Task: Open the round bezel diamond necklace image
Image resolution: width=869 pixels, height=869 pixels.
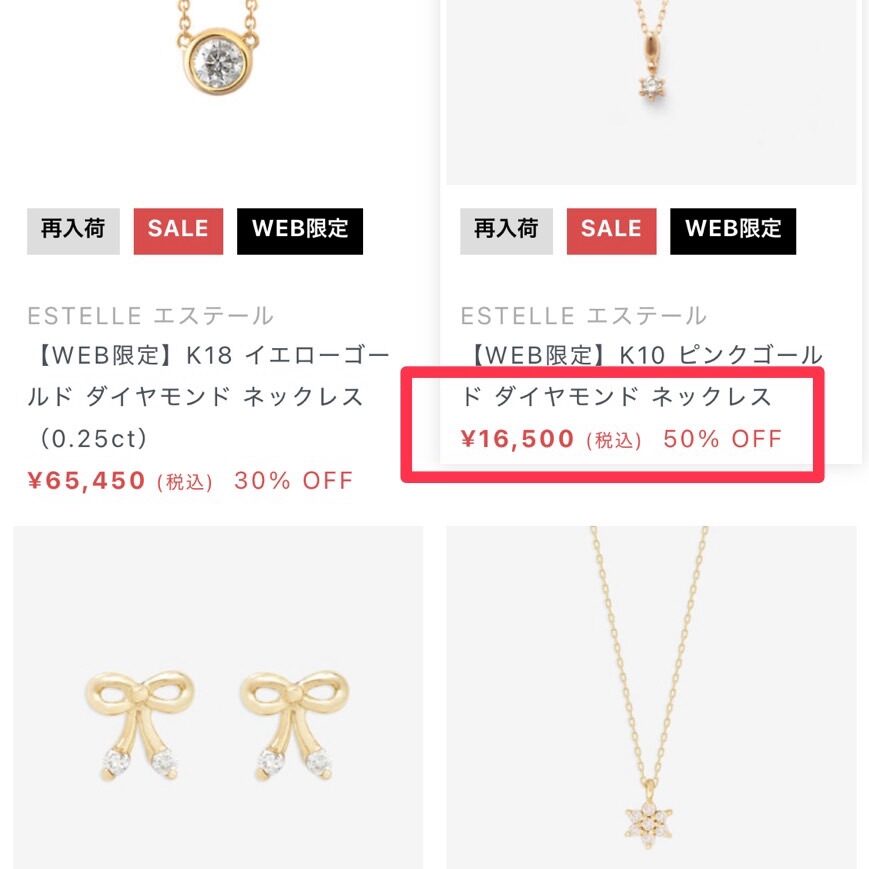Action: (x=218, y=91)
